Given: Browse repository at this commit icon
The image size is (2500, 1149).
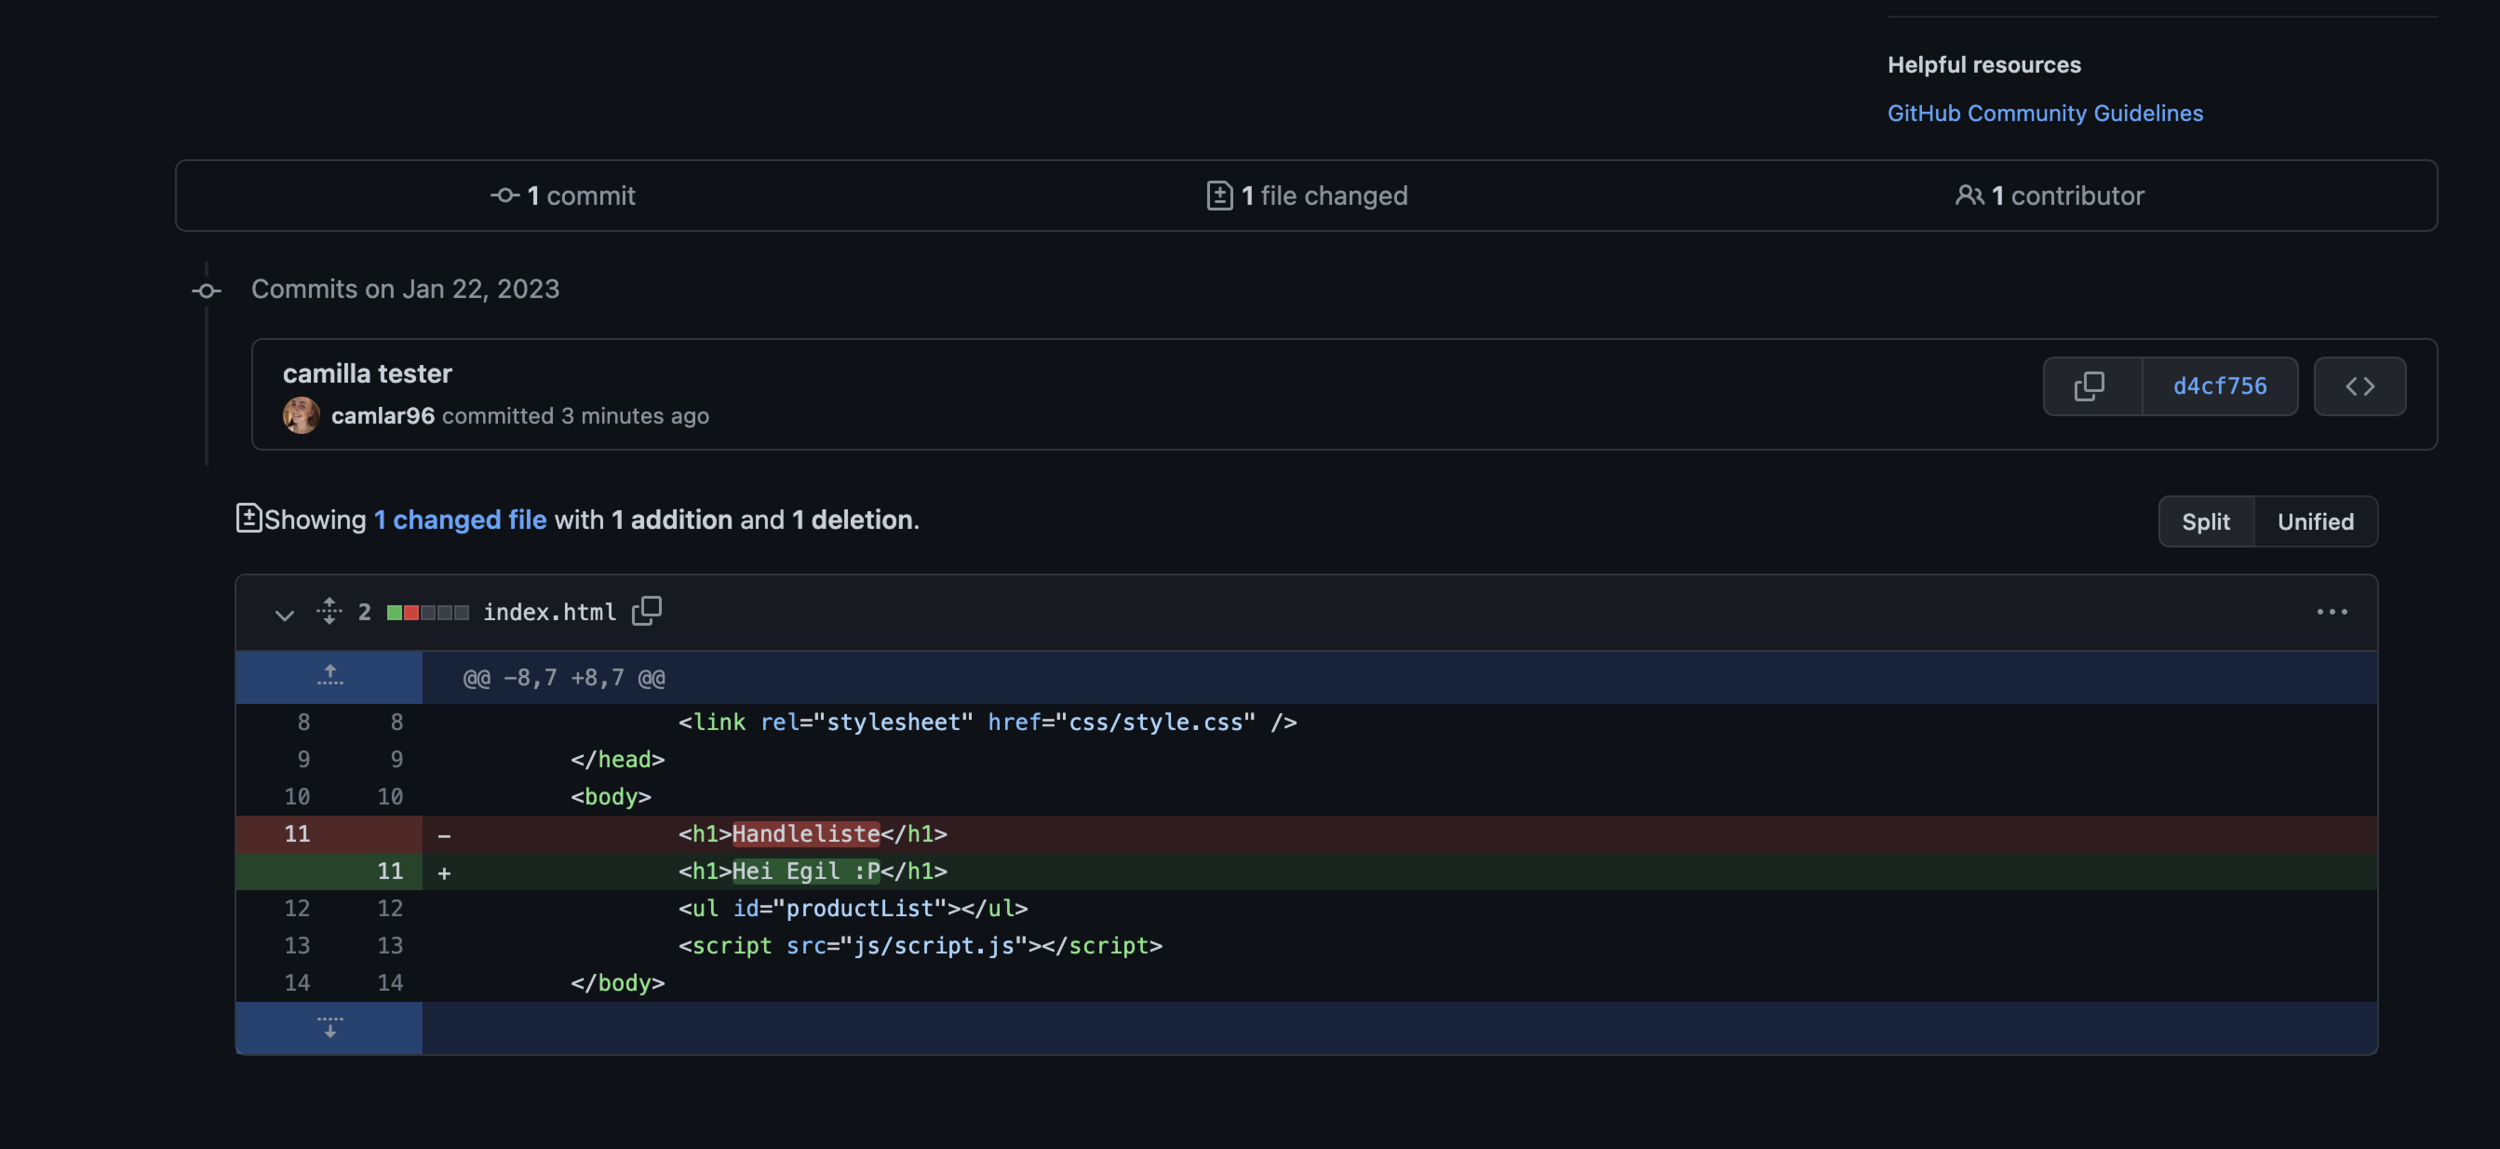Looking at the screenshot, I should click(x=2359, y=386).
